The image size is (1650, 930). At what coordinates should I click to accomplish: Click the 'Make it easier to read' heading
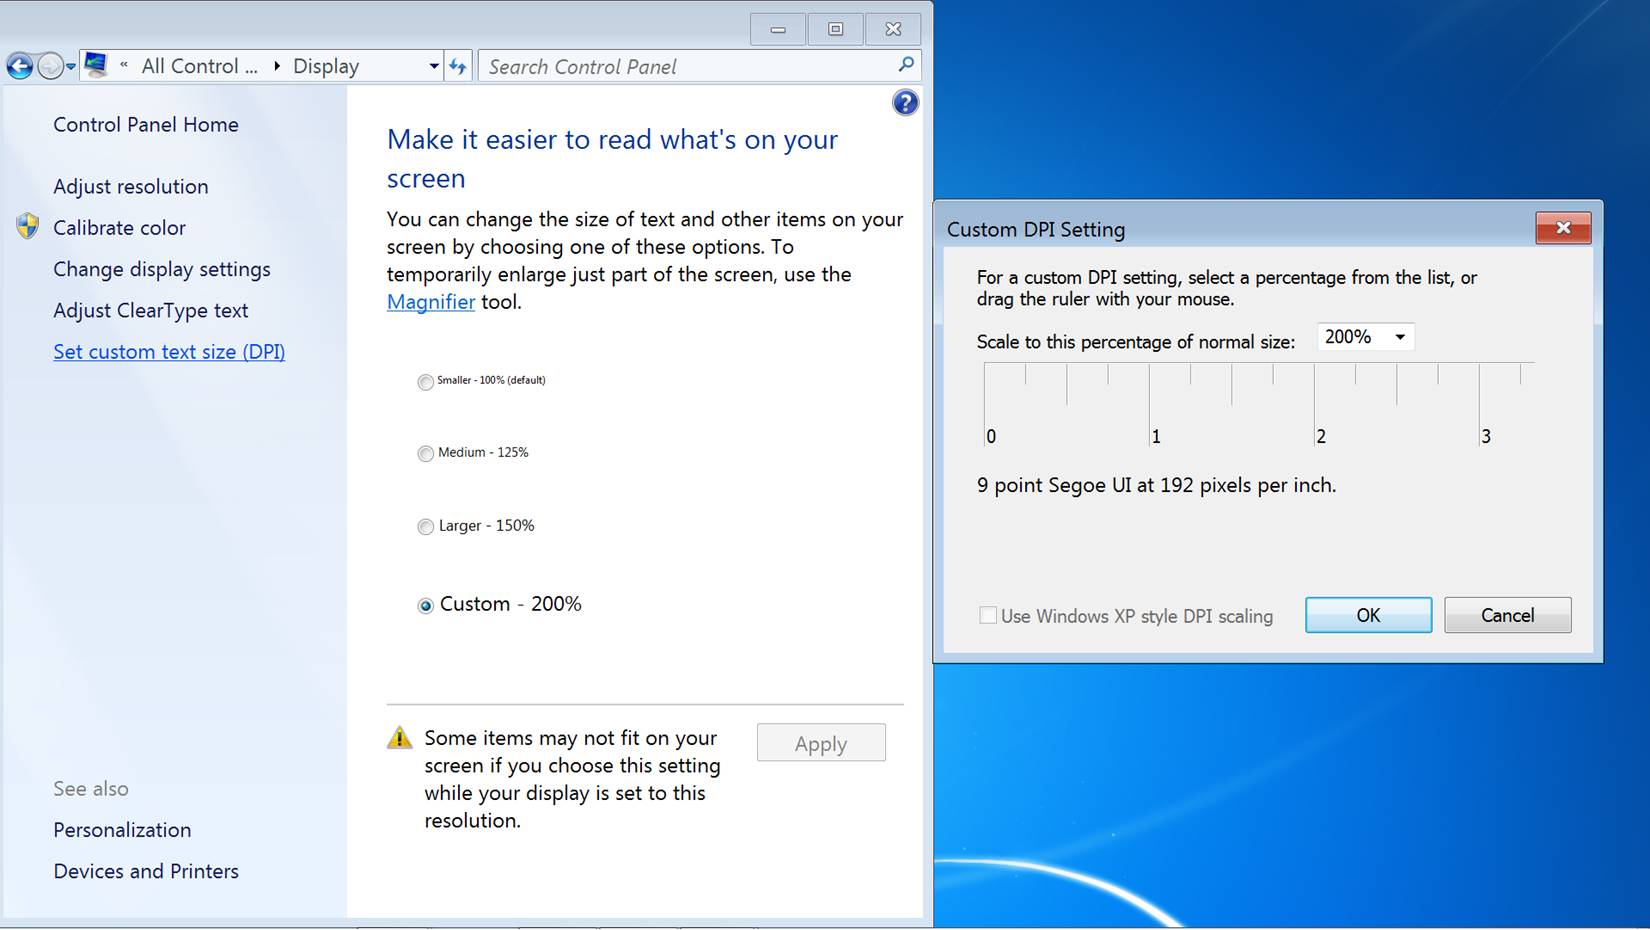tap(612, 158)
